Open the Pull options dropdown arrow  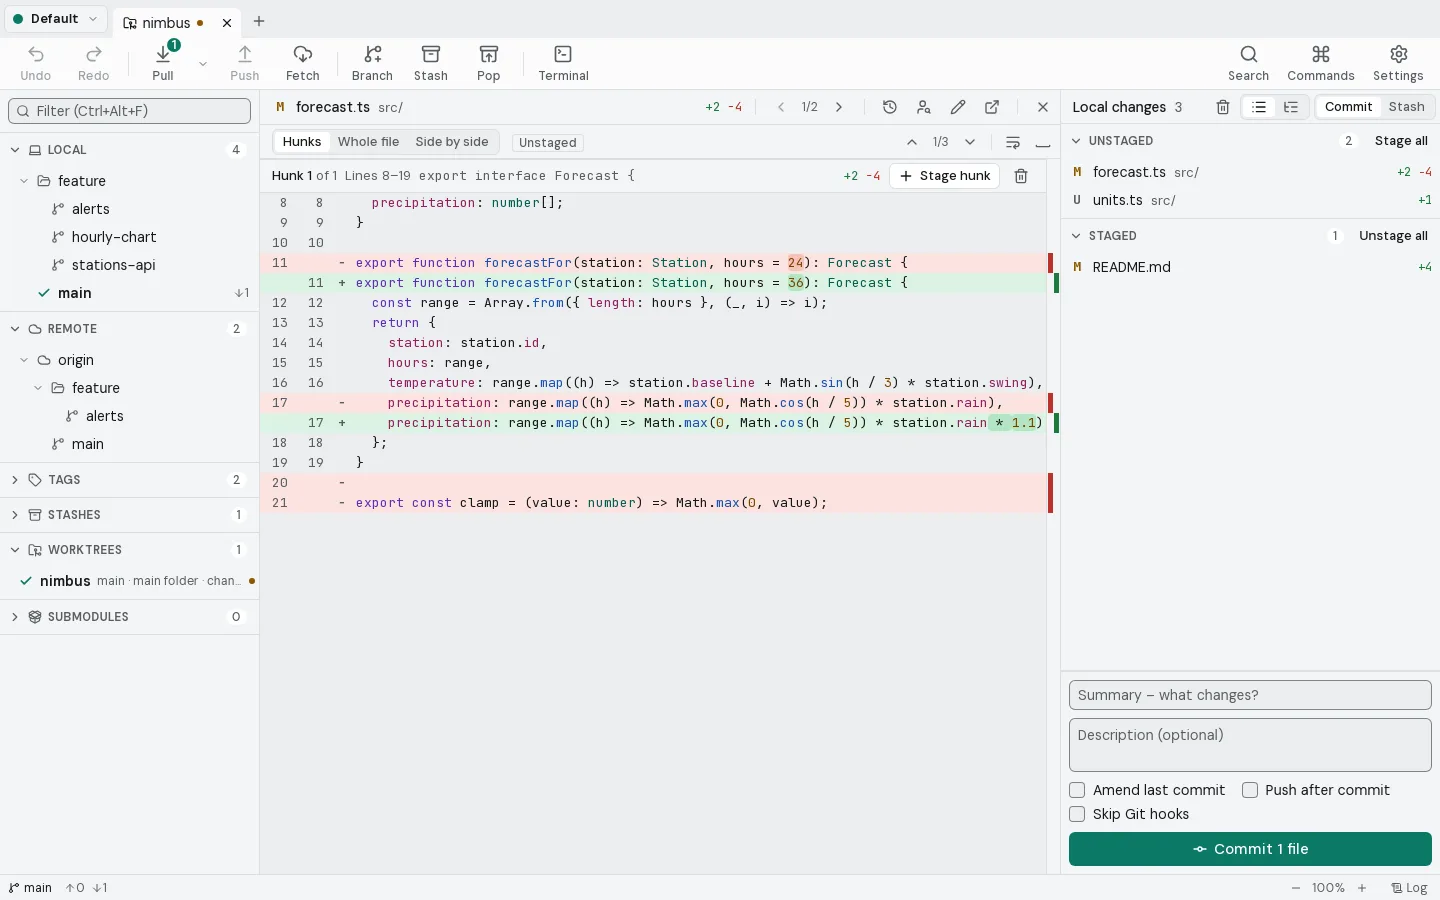coord(203,64)
